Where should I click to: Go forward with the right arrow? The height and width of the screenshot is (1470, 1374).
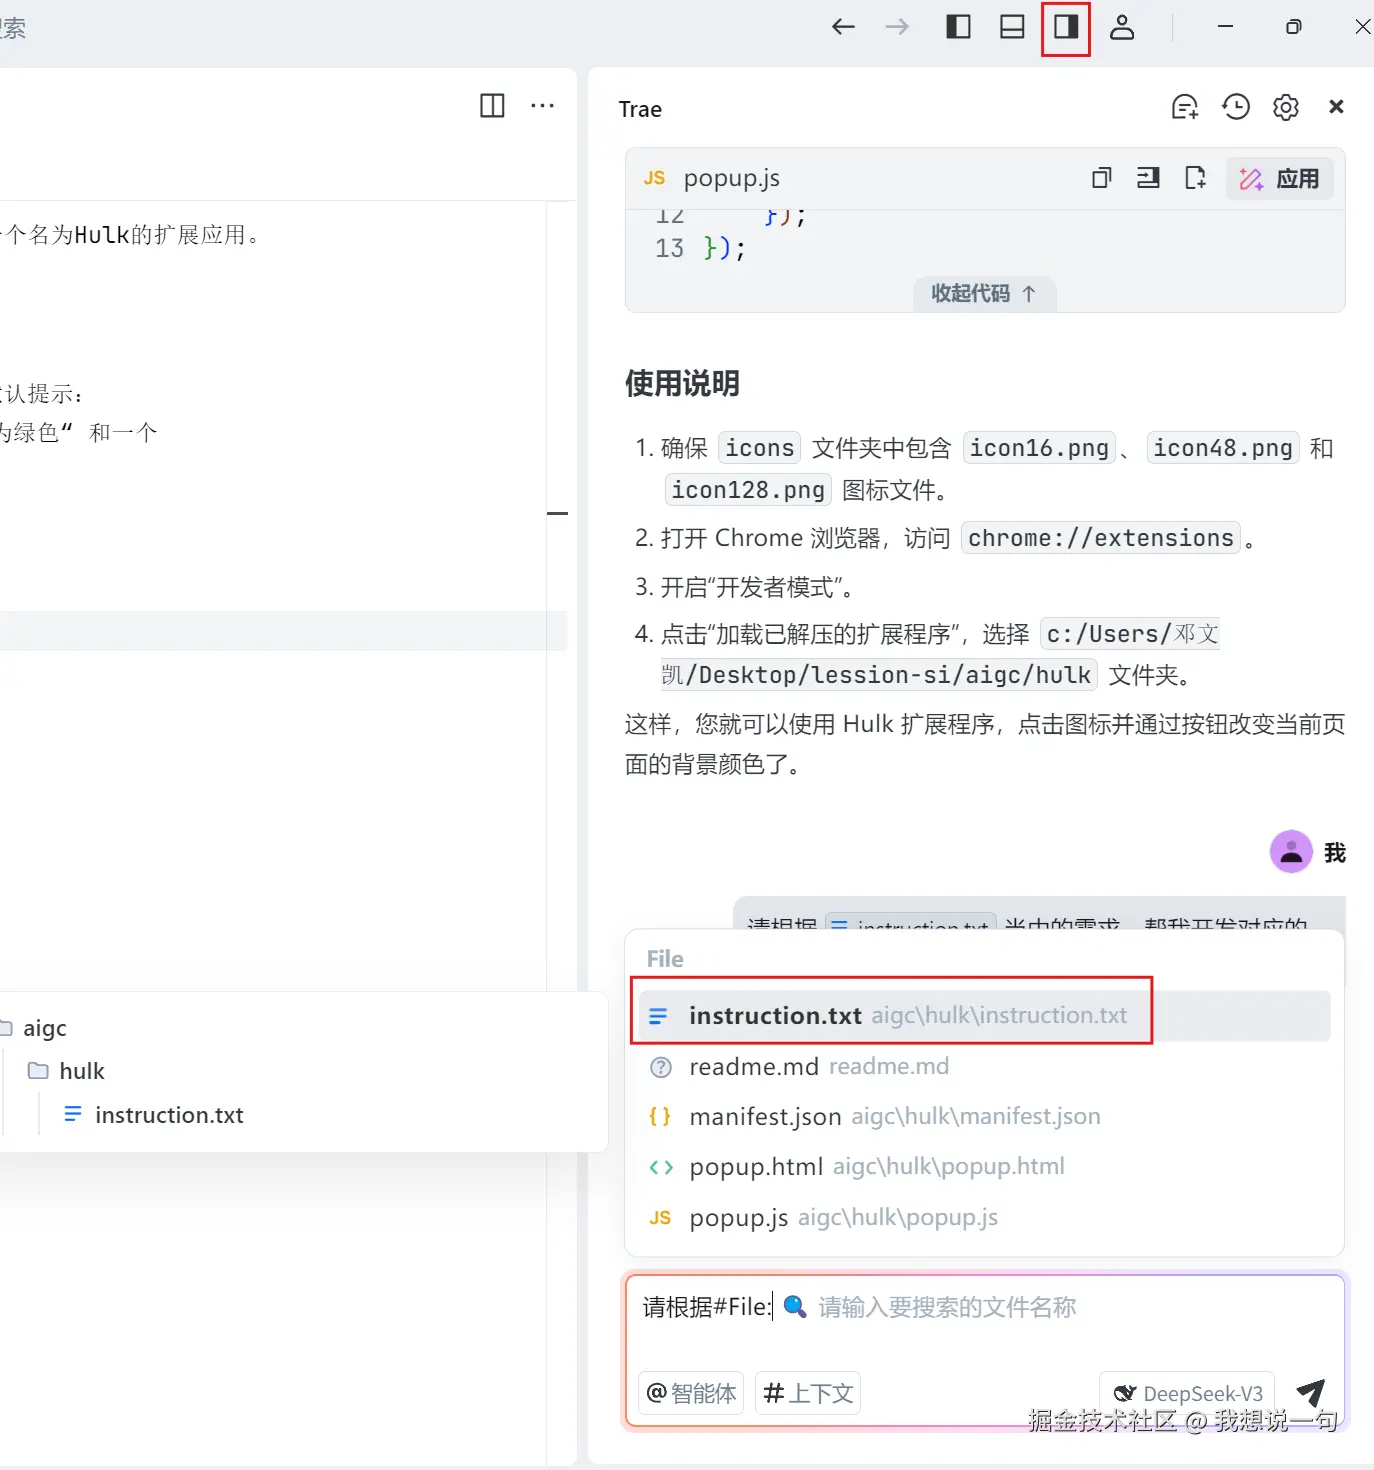pos(897,27)
